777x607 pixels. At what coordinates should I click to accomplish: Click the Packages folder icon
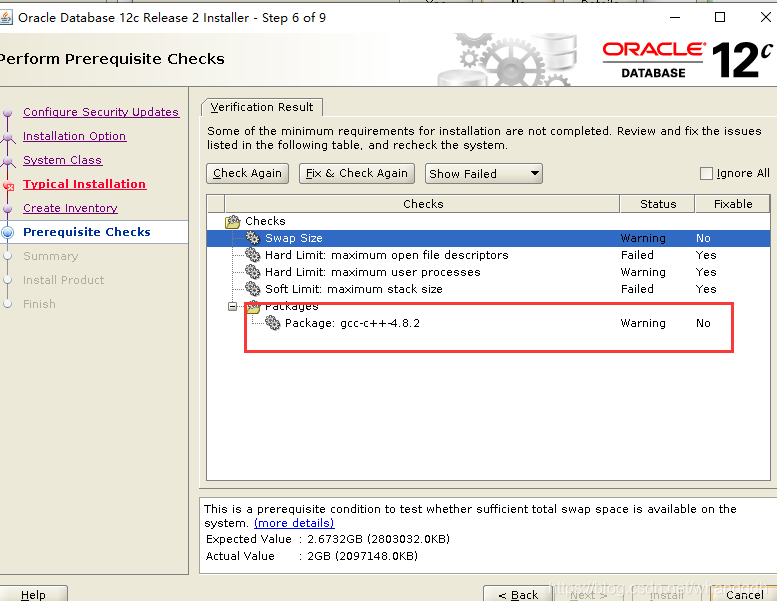click(253, 307)
